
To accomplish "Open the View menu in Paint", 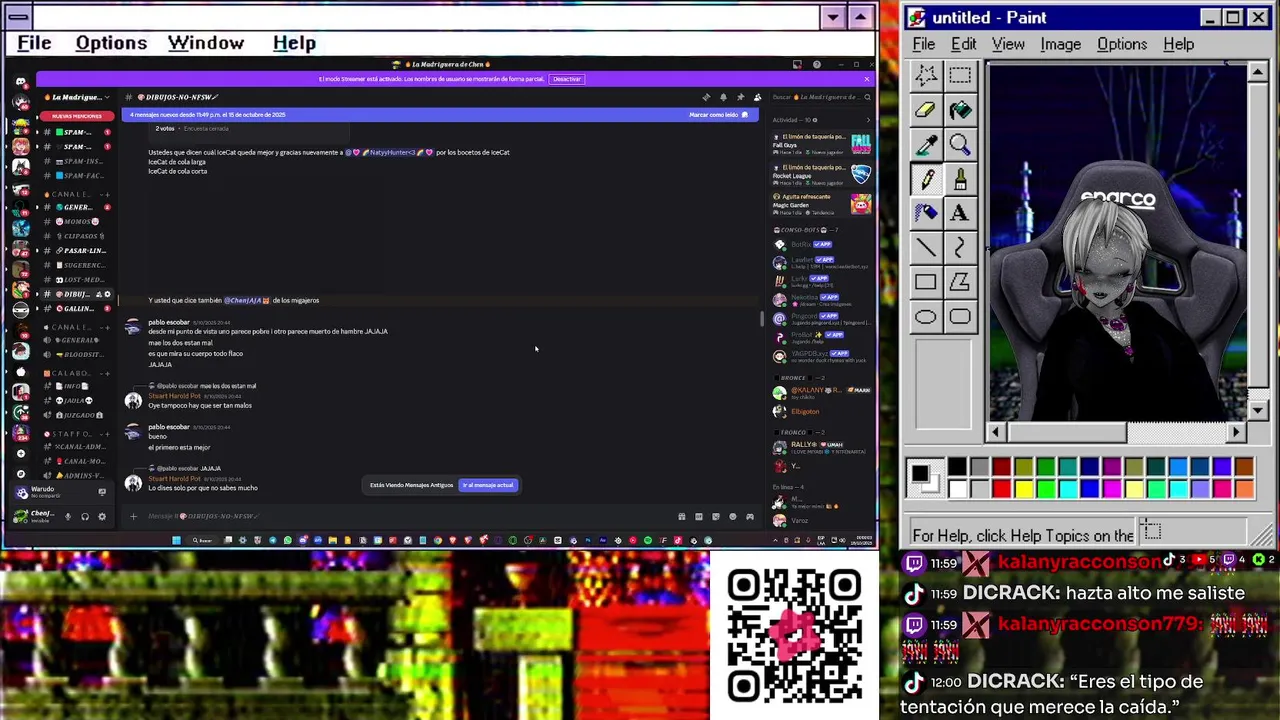I will coord(1008,44).
